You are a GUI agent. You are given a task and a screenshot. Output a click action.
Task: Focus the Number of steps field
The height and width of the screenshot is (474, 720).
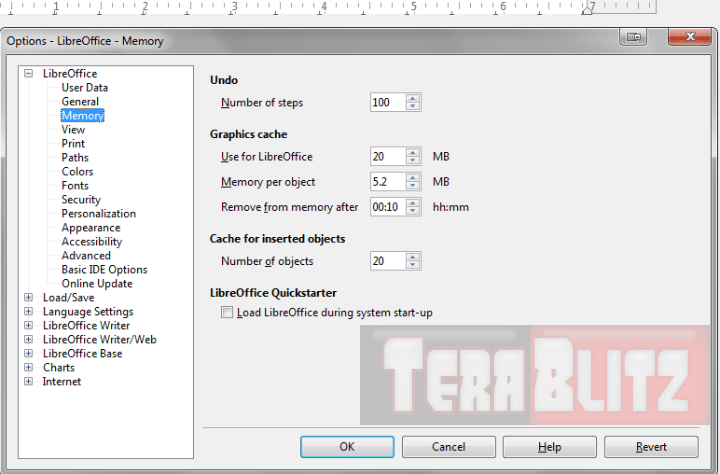388,102
